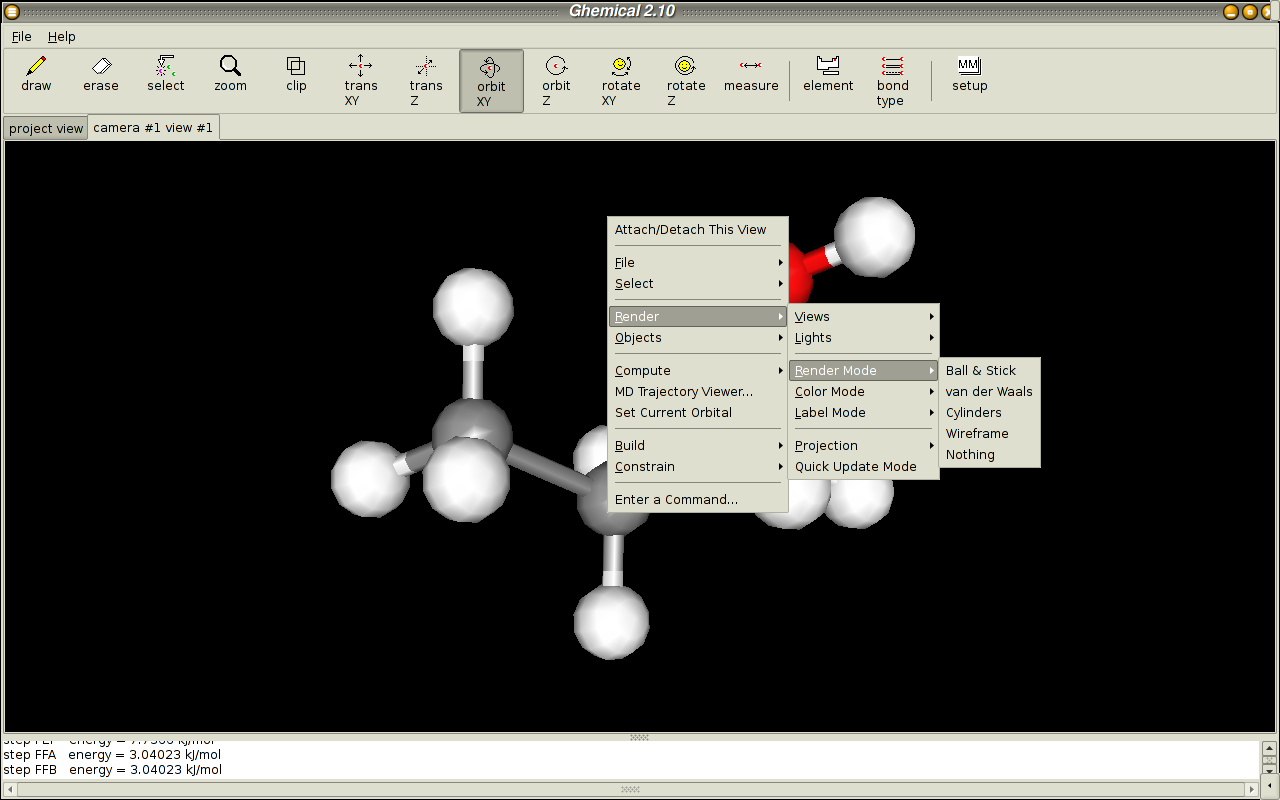Screen dimensions: 1280x800
Task: Click Enter a Command... entry
Action: 677,500
